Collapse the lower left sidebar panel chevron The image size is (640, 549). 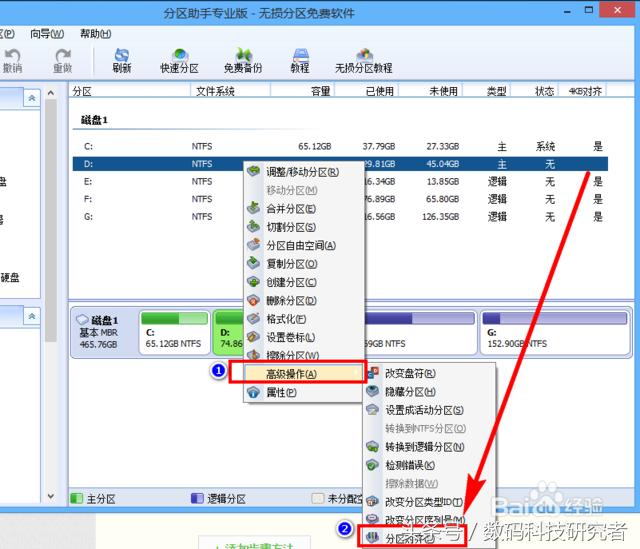32,316
